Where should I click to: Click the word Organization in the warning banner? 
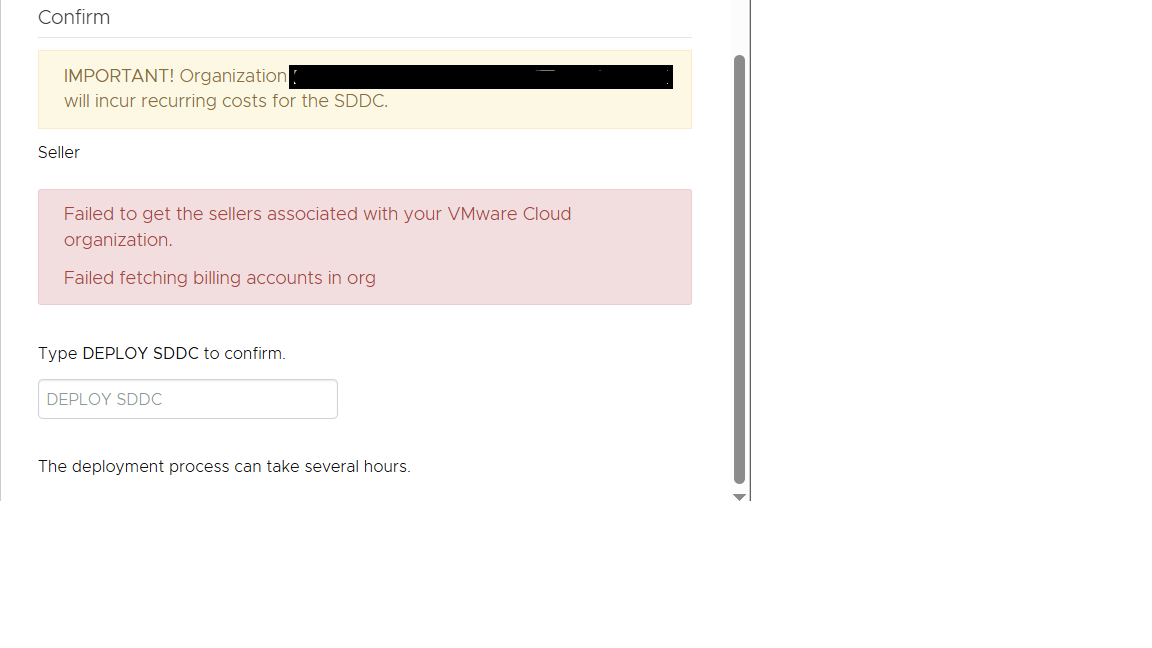(233, 76)
